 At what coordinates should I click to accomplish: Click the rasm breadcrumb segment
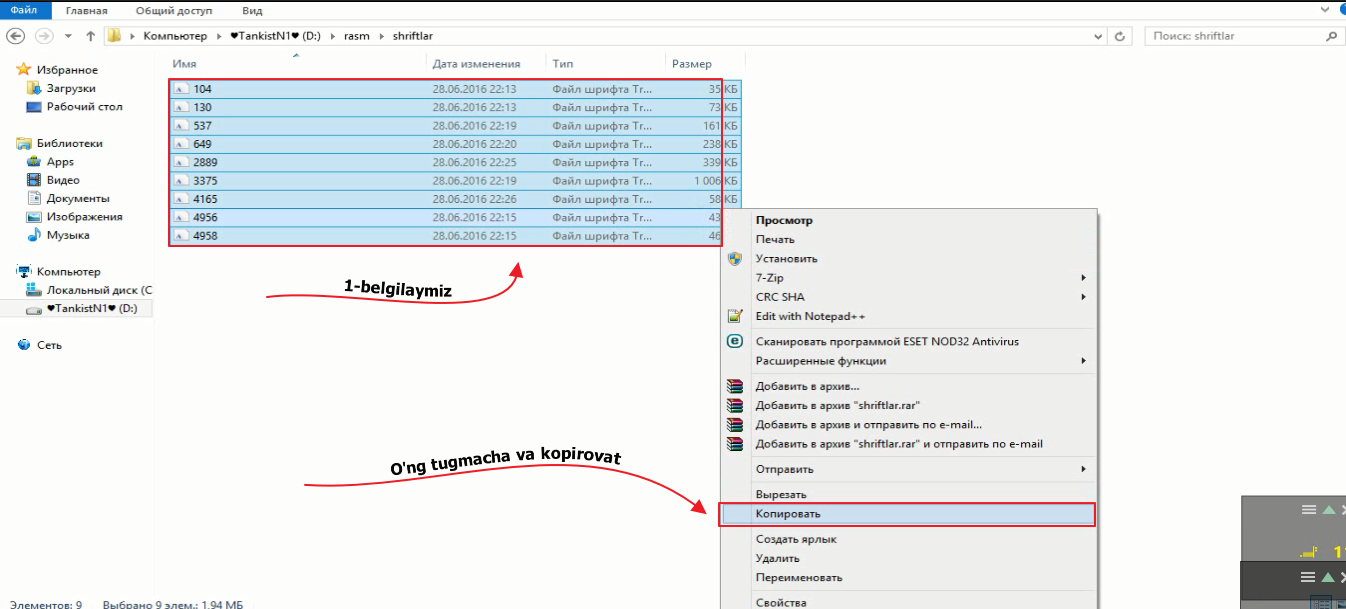pyautogui.click(x=358, y=36)
